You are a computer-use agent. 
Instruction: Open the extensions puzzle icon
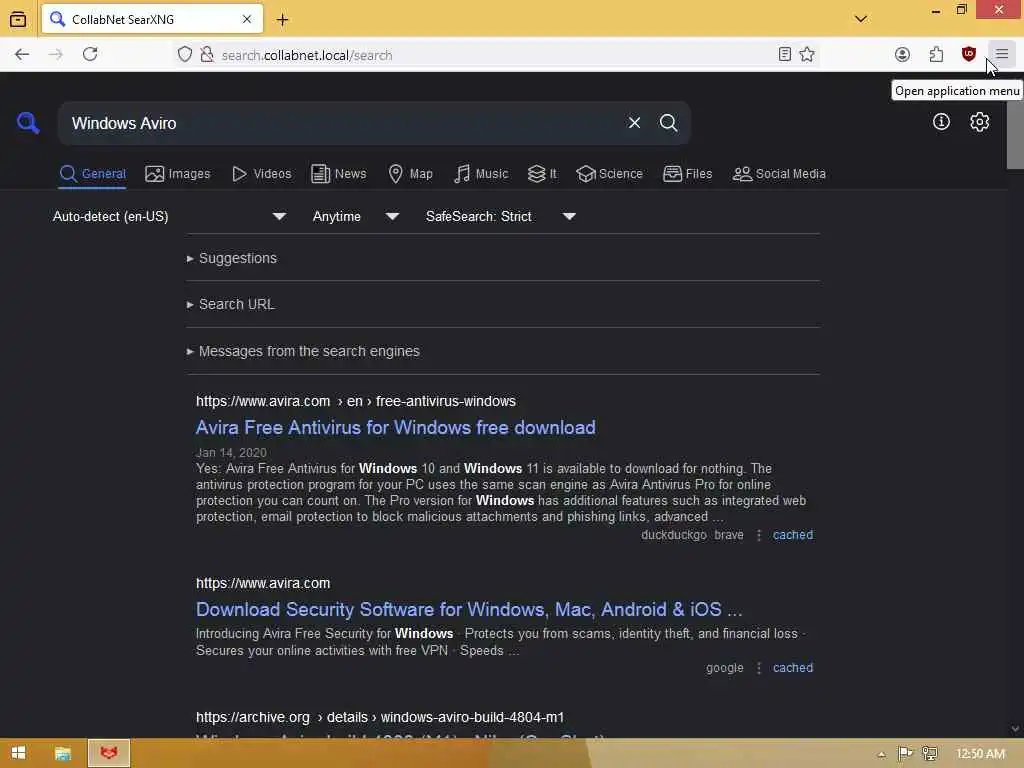[936, 54]
